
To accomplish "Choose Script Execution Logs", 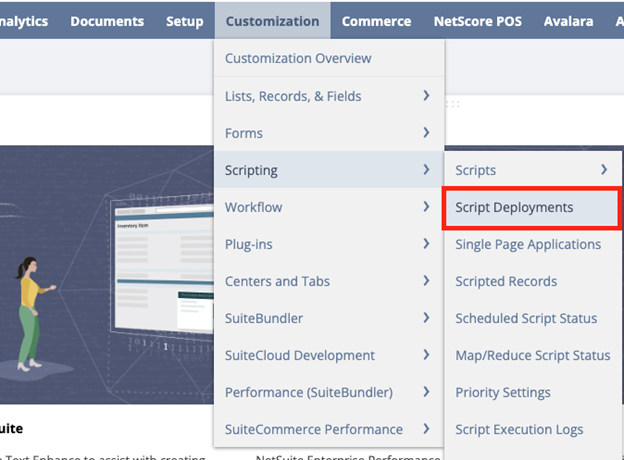I will [x=532, y=429].
